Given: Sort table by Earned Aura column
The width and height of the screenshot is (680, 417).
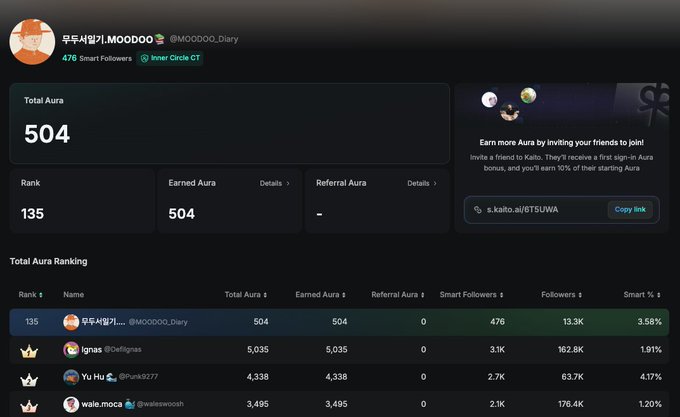Looking at the screenshot, I should [320, 295].
